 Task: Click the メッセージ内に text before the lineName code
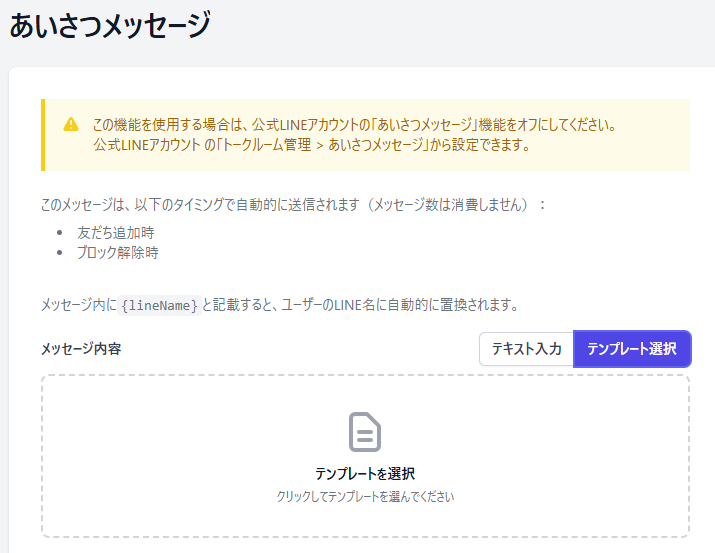coord(78,305)
